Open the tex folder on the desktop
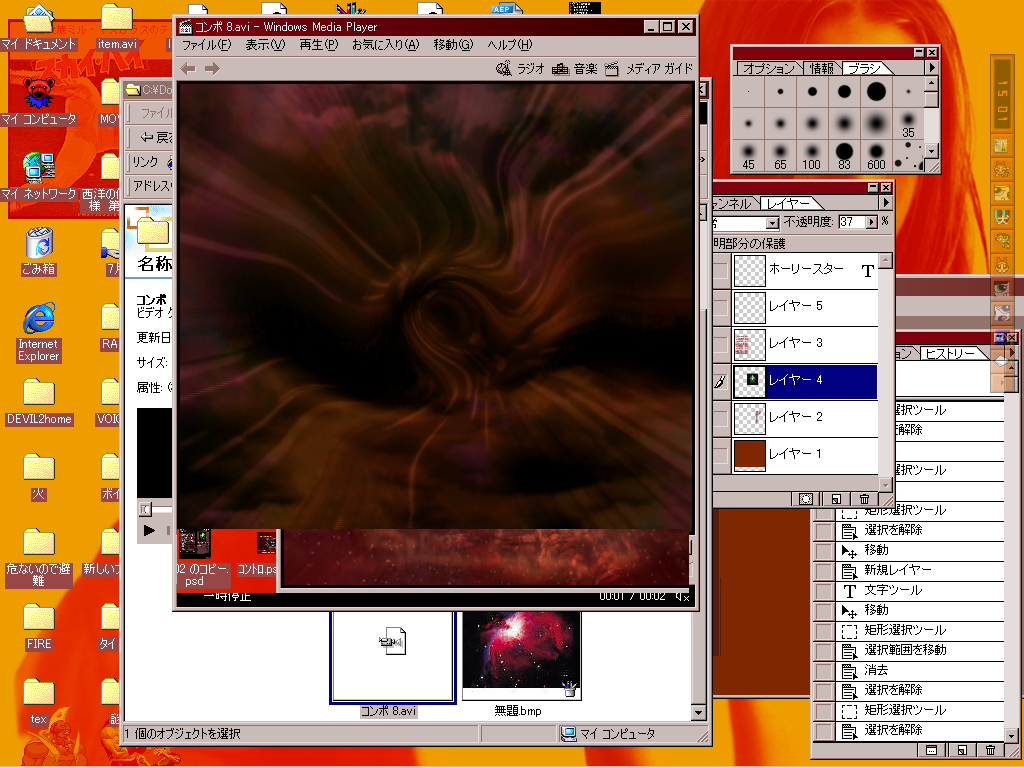 [x=39, y=701]
